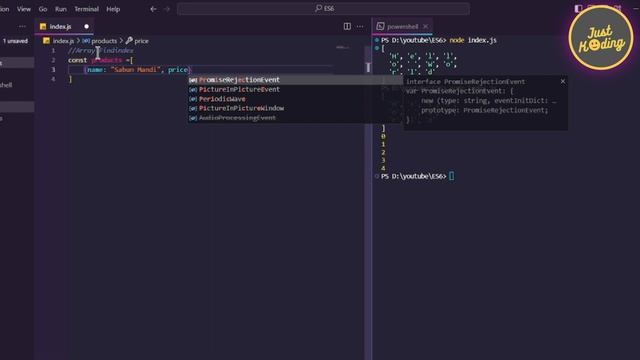This screenshot has height=360, width=640.
Task: Click the const keyword on line 2
Action: pyautogui.click(x=78, y=60)
